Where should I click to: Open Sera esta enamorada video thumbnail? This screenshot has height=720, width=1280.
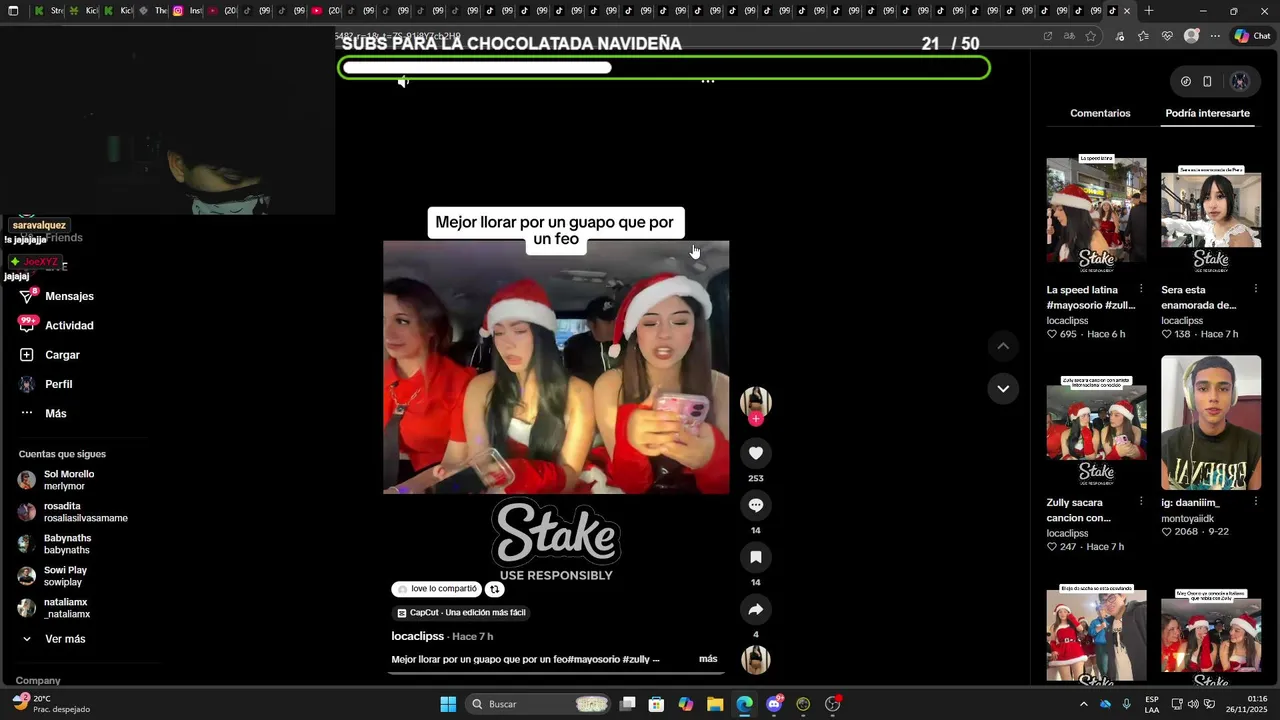(1211, 218)
